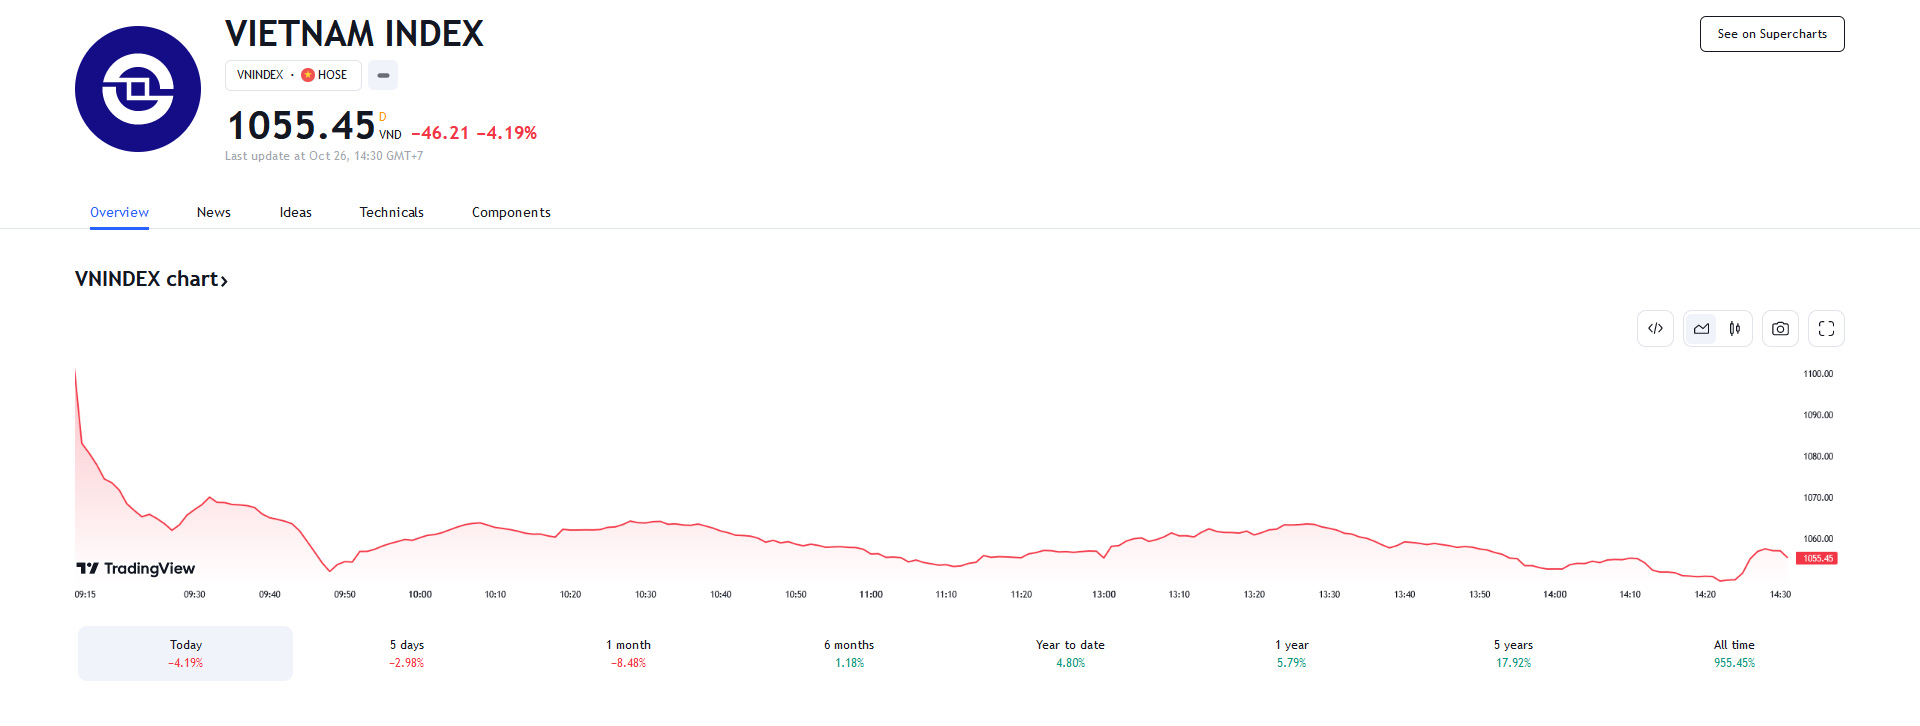Choose the Year to date range
The image size is (1920, 726).
[x=1070, y=653]
